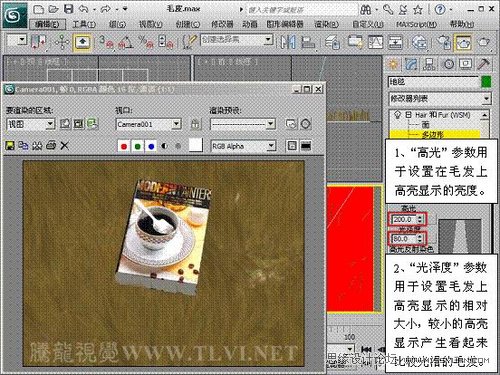Switch to the Create sun-icon command panel tab

click(393, 64)
